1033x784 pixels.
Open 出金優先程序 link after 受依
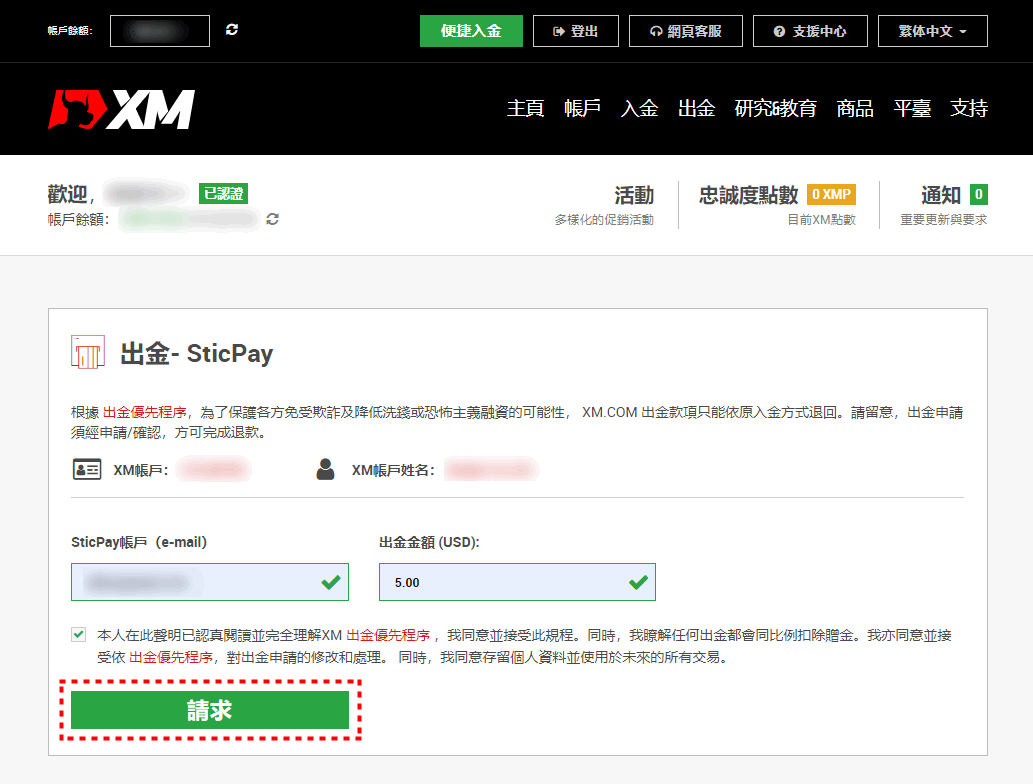coord(171,657)
